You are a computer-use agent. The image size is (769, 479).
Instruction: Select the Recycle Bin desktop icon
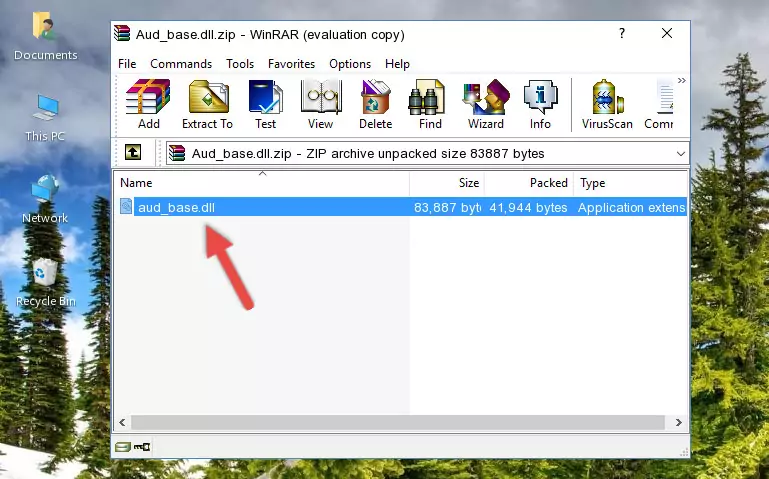(x=45, y=283)
